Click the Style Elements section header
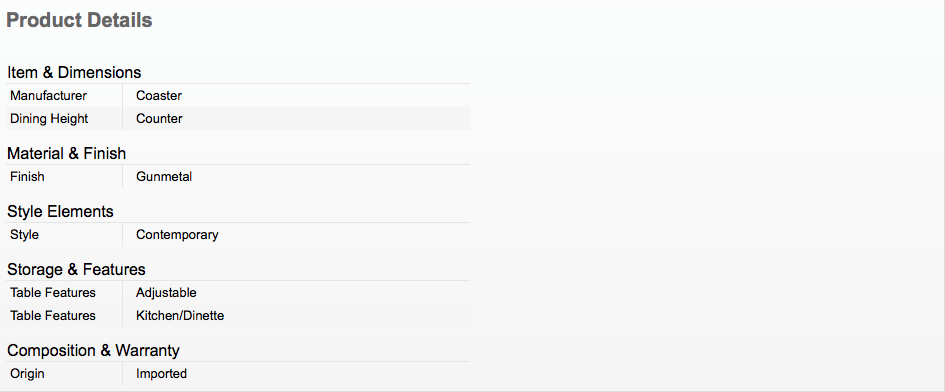 [60, 212]
